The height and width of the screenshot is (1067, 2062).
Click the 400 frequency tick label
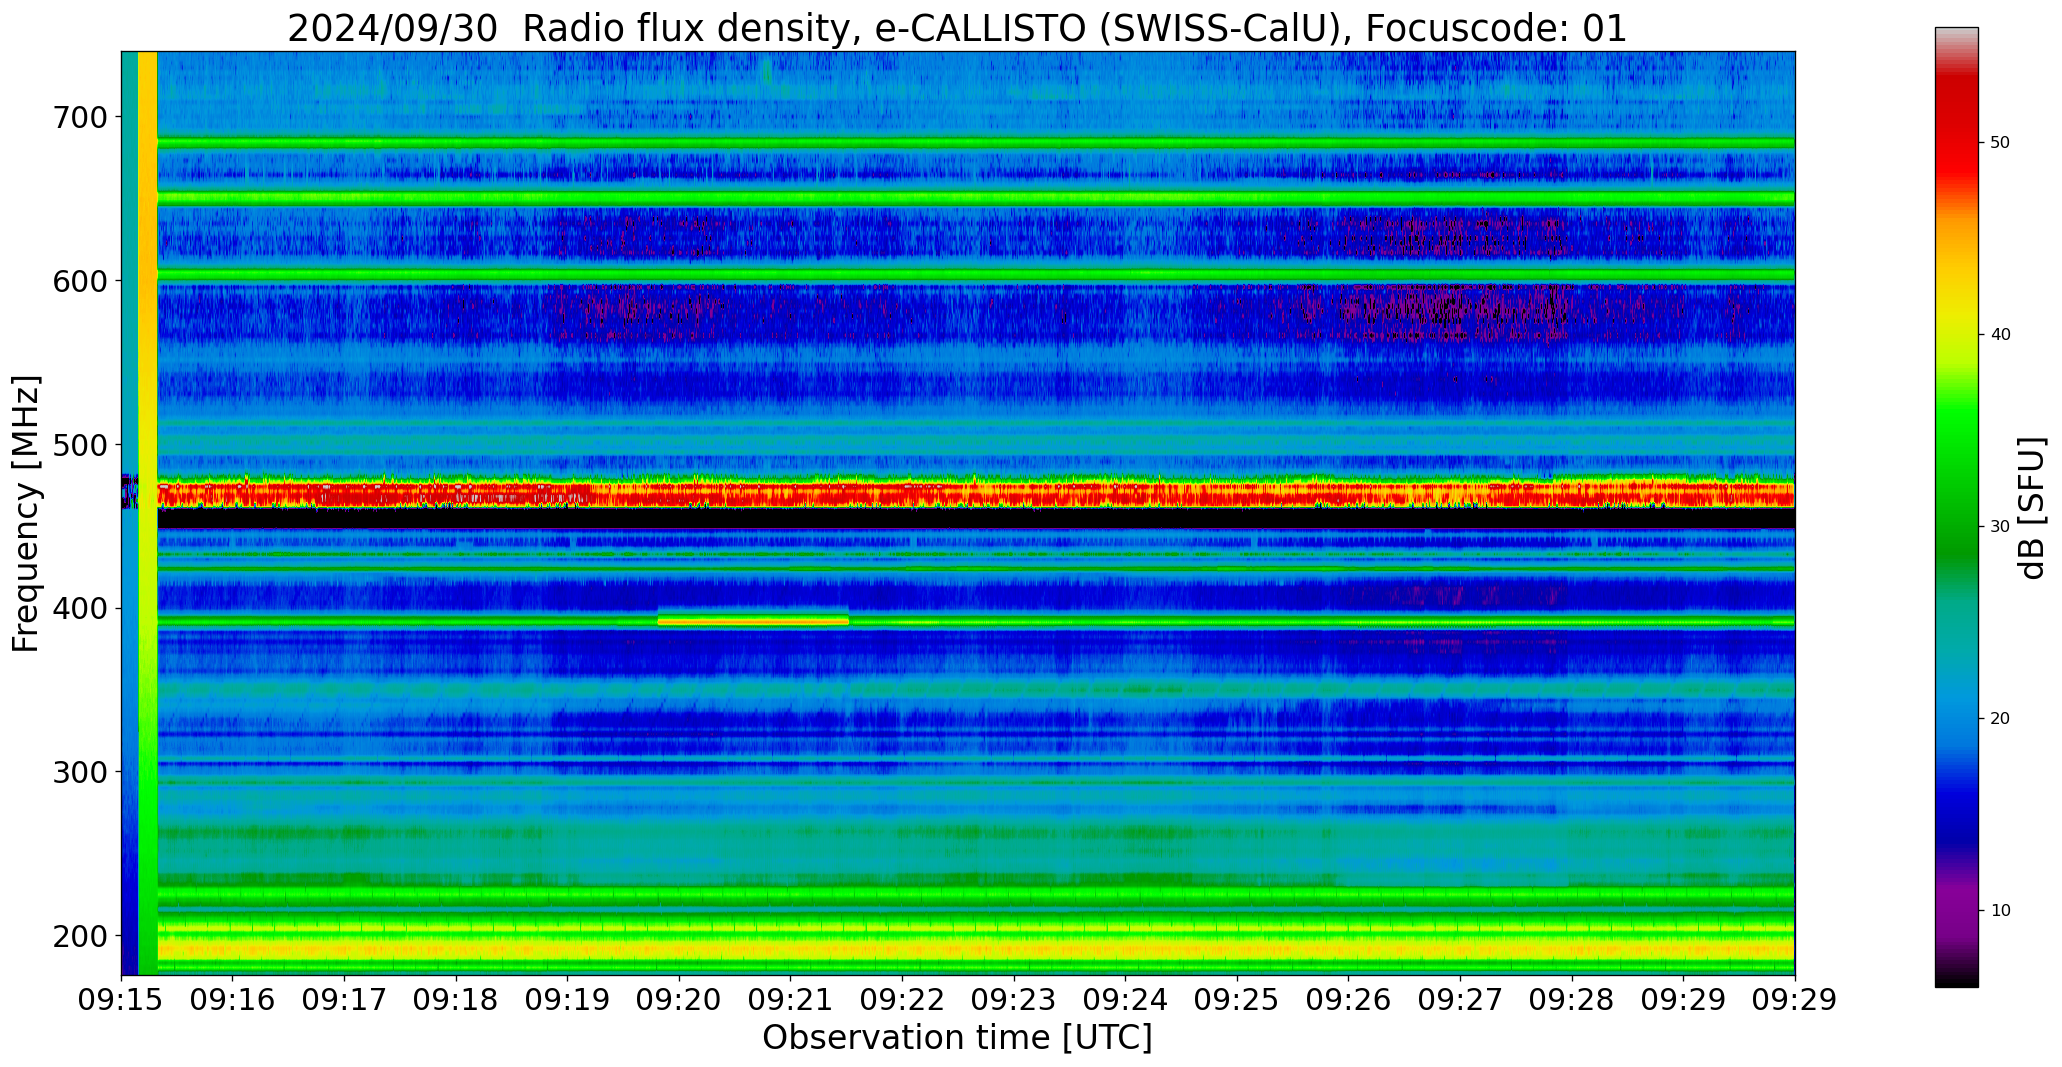pyautogui.click(x=79, y=608)
